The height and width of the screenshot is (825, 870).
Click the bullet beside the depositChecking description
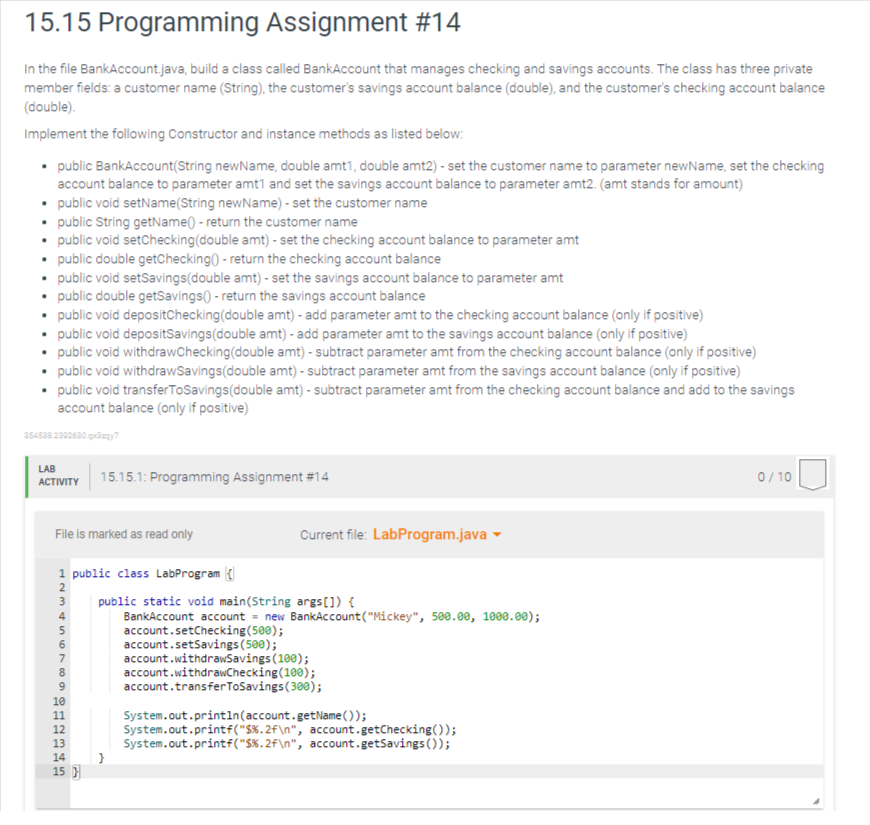[44, 315]
